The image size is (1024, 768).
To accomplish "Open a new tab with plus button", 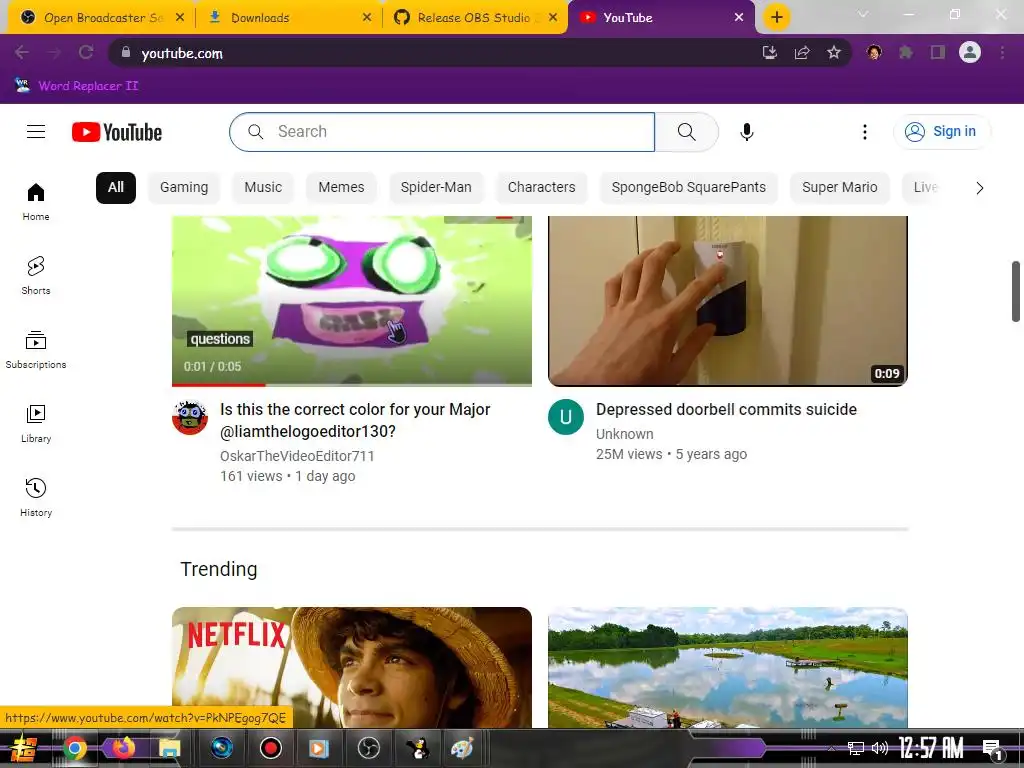I will 776,17.
